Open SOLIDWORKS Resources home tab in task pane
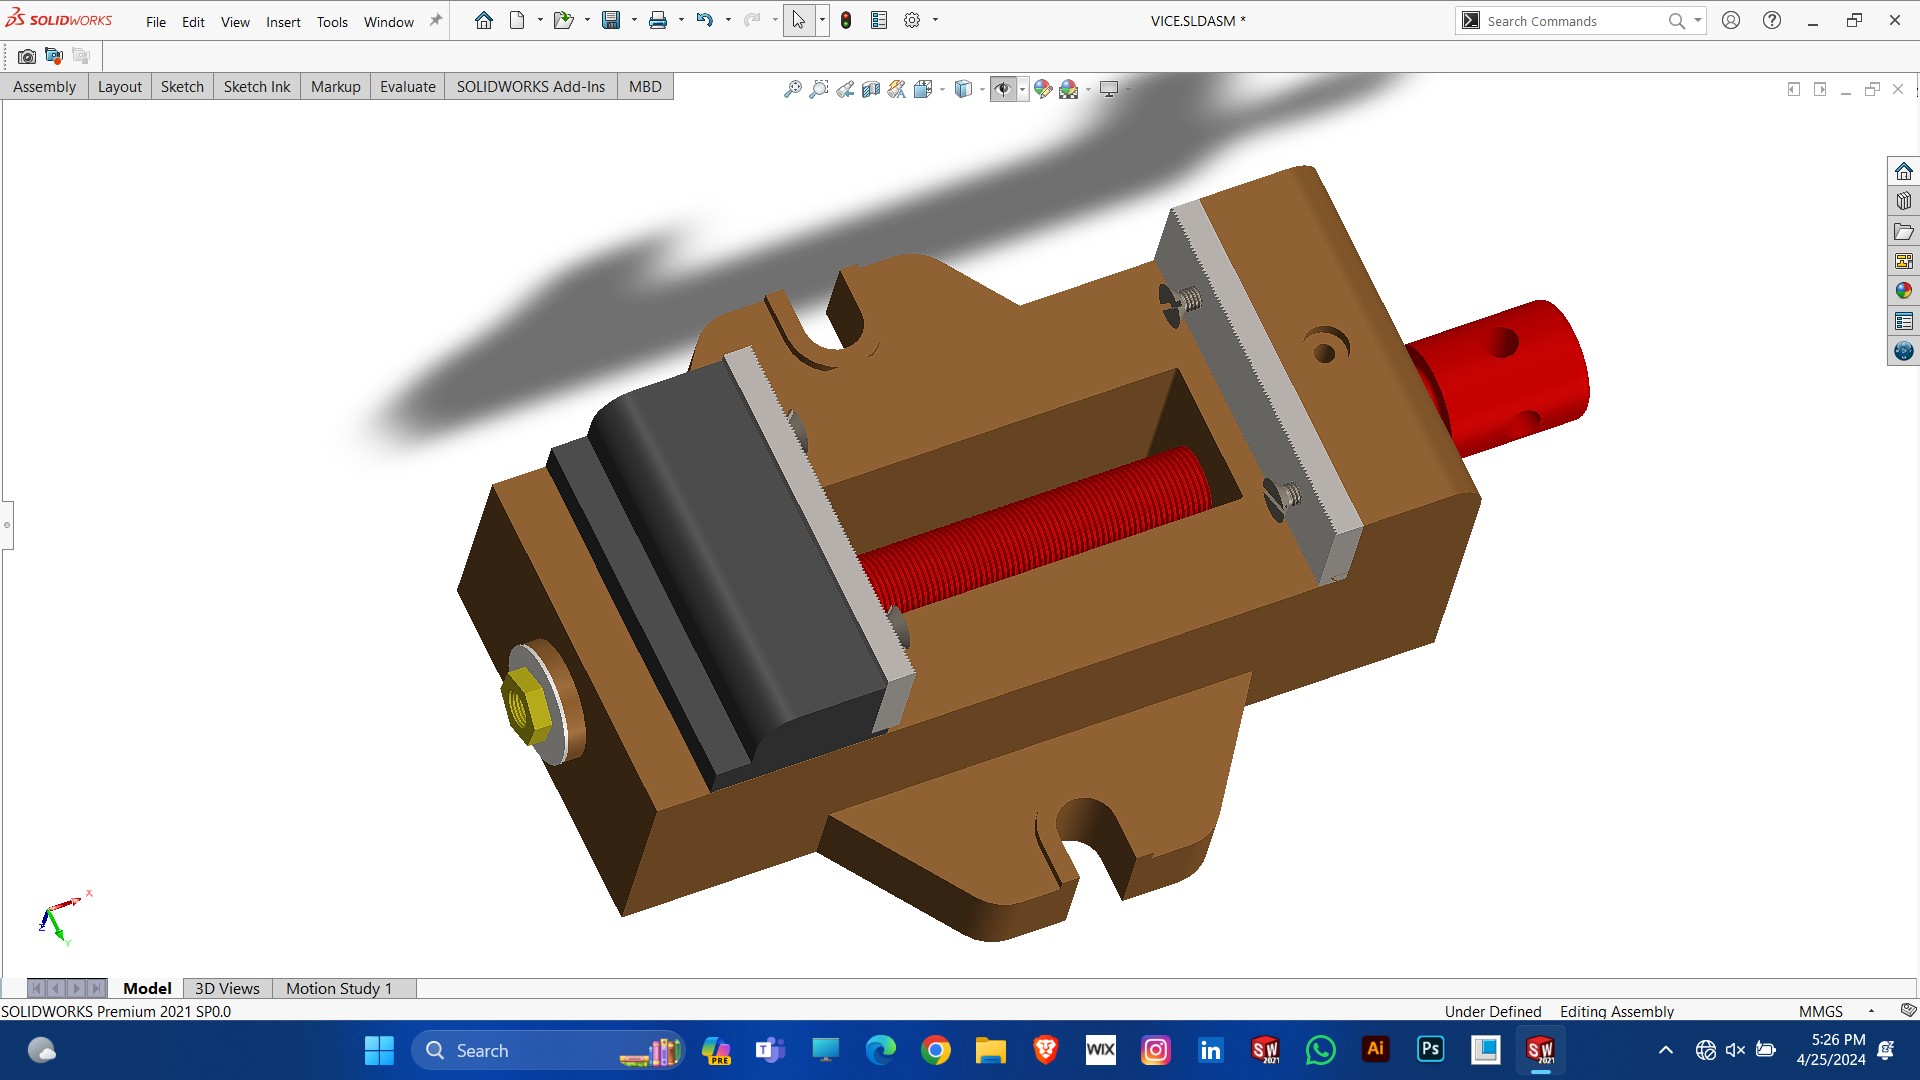Viewport: 1920px width, 1080px height. click(1903, 171)
